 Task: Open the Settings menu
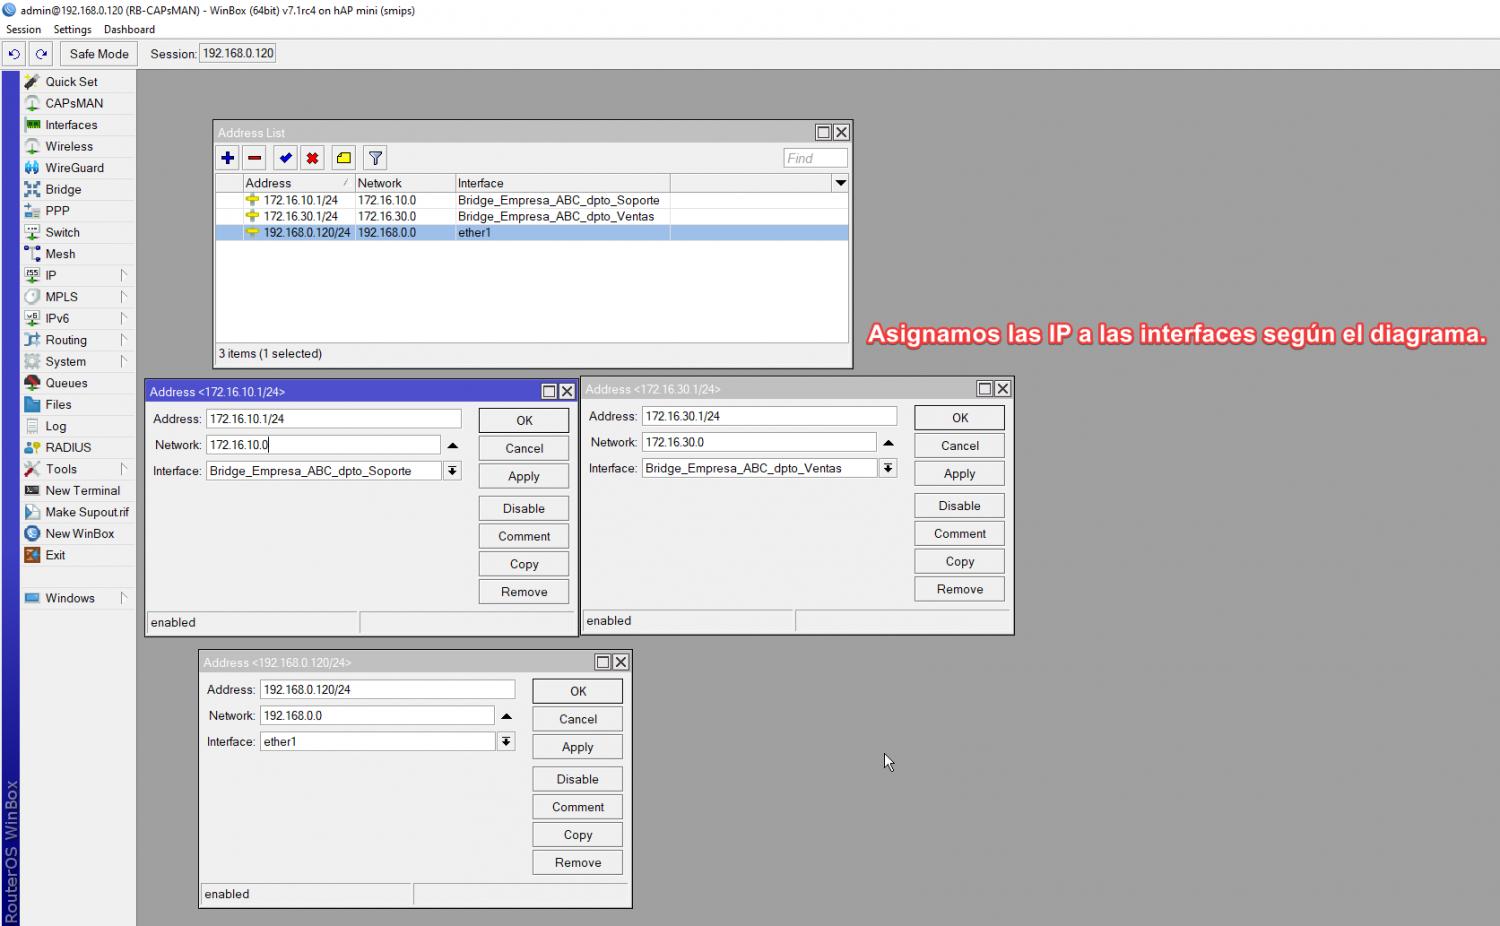72,30
